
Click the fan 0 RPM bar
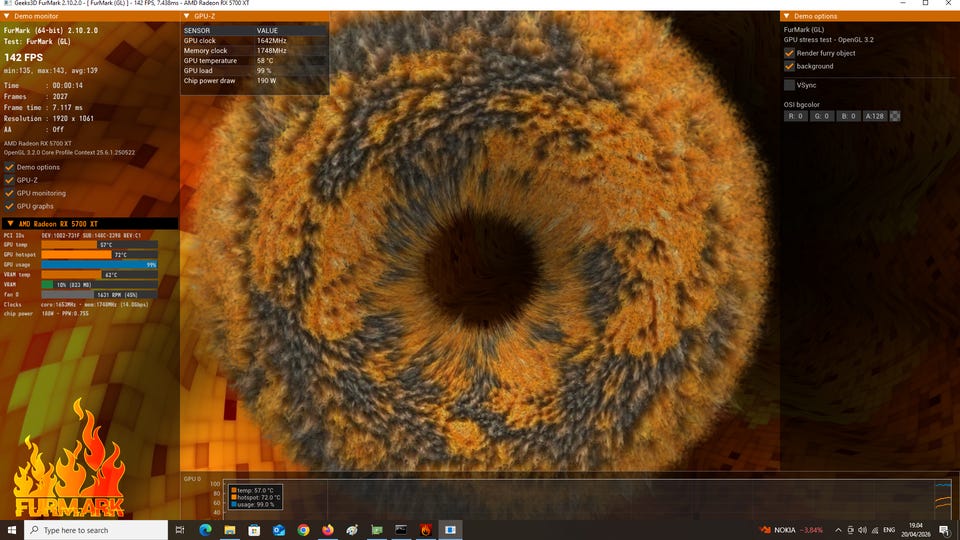pos(99,294)
